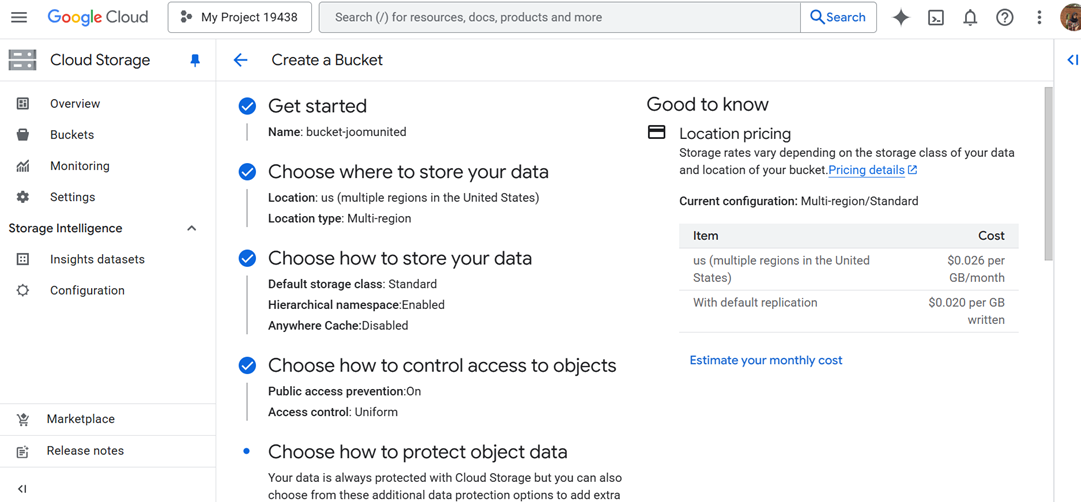Open the main navigation hamburger menu
Screen dimensions: 1081x502
(19, 17)
